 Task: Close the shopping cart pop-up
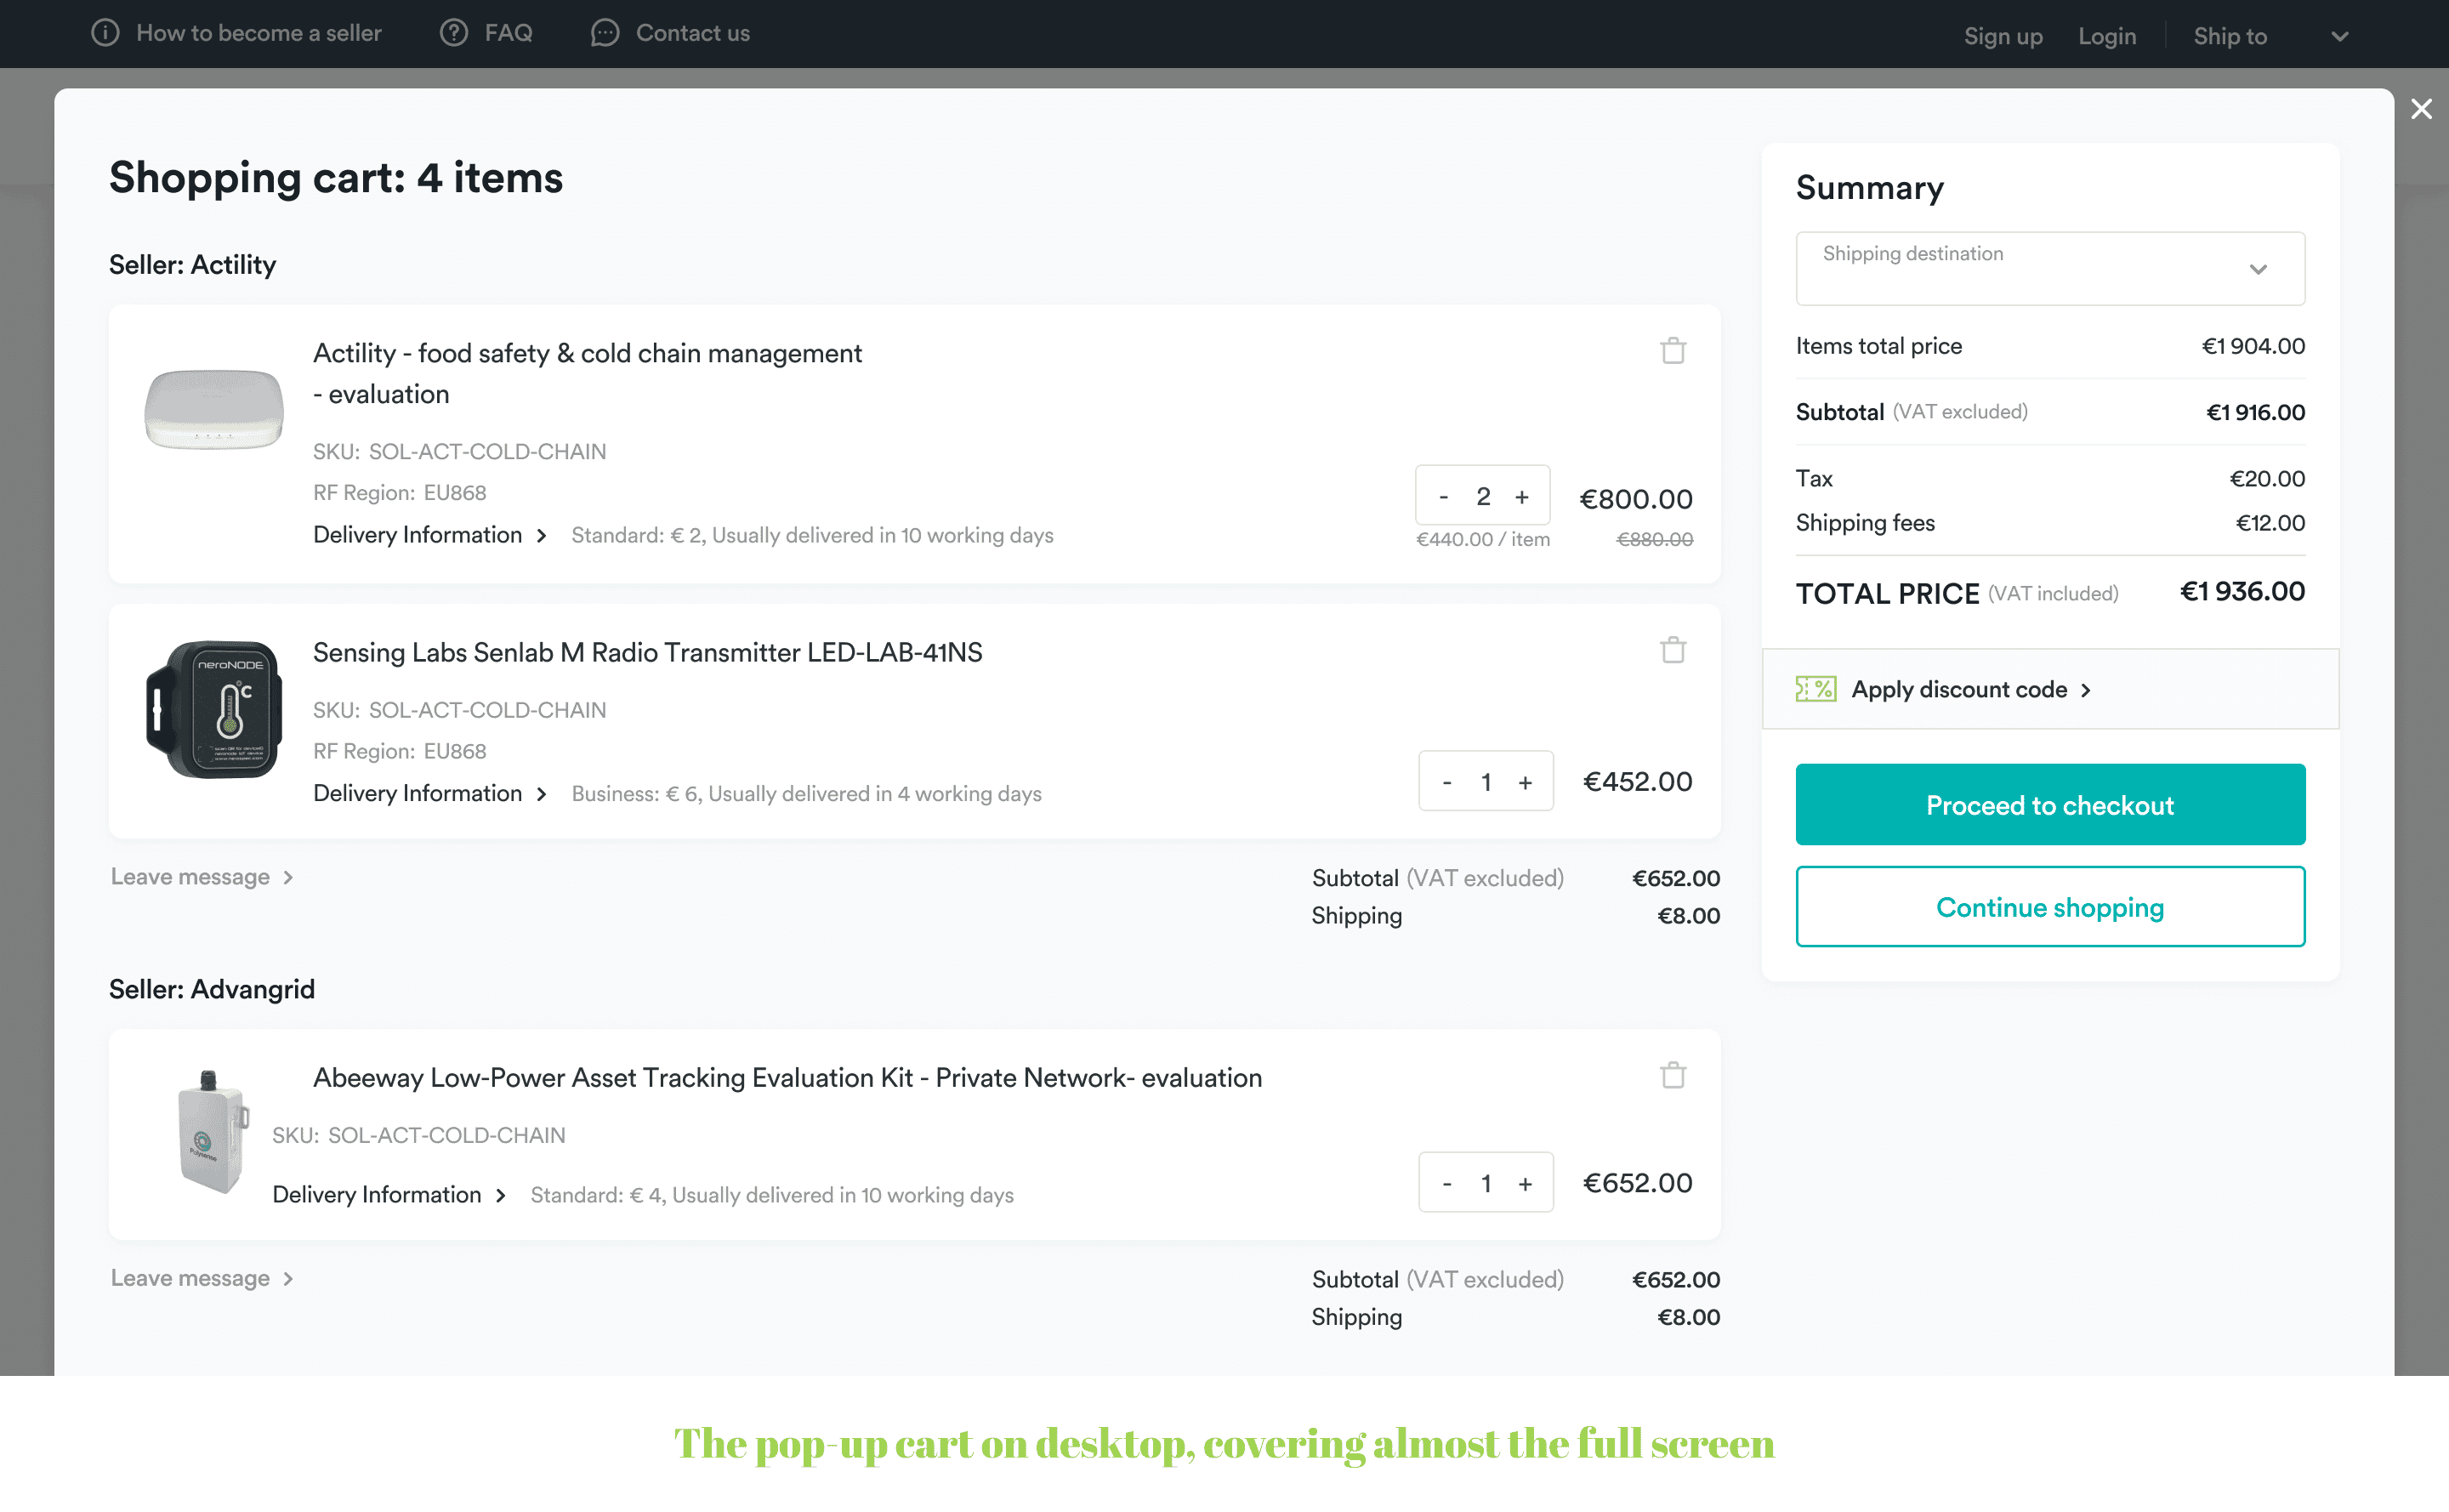pyautogui.click(x=2421, y=109)
